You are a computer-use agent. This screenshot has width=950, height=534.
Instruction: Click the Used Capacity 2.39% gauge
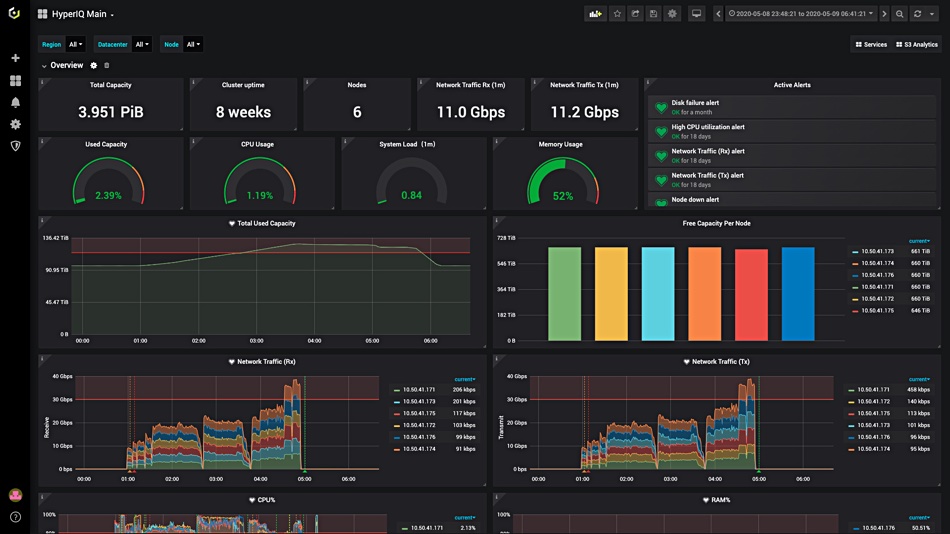pyautogui.click(x=108, y=181)
